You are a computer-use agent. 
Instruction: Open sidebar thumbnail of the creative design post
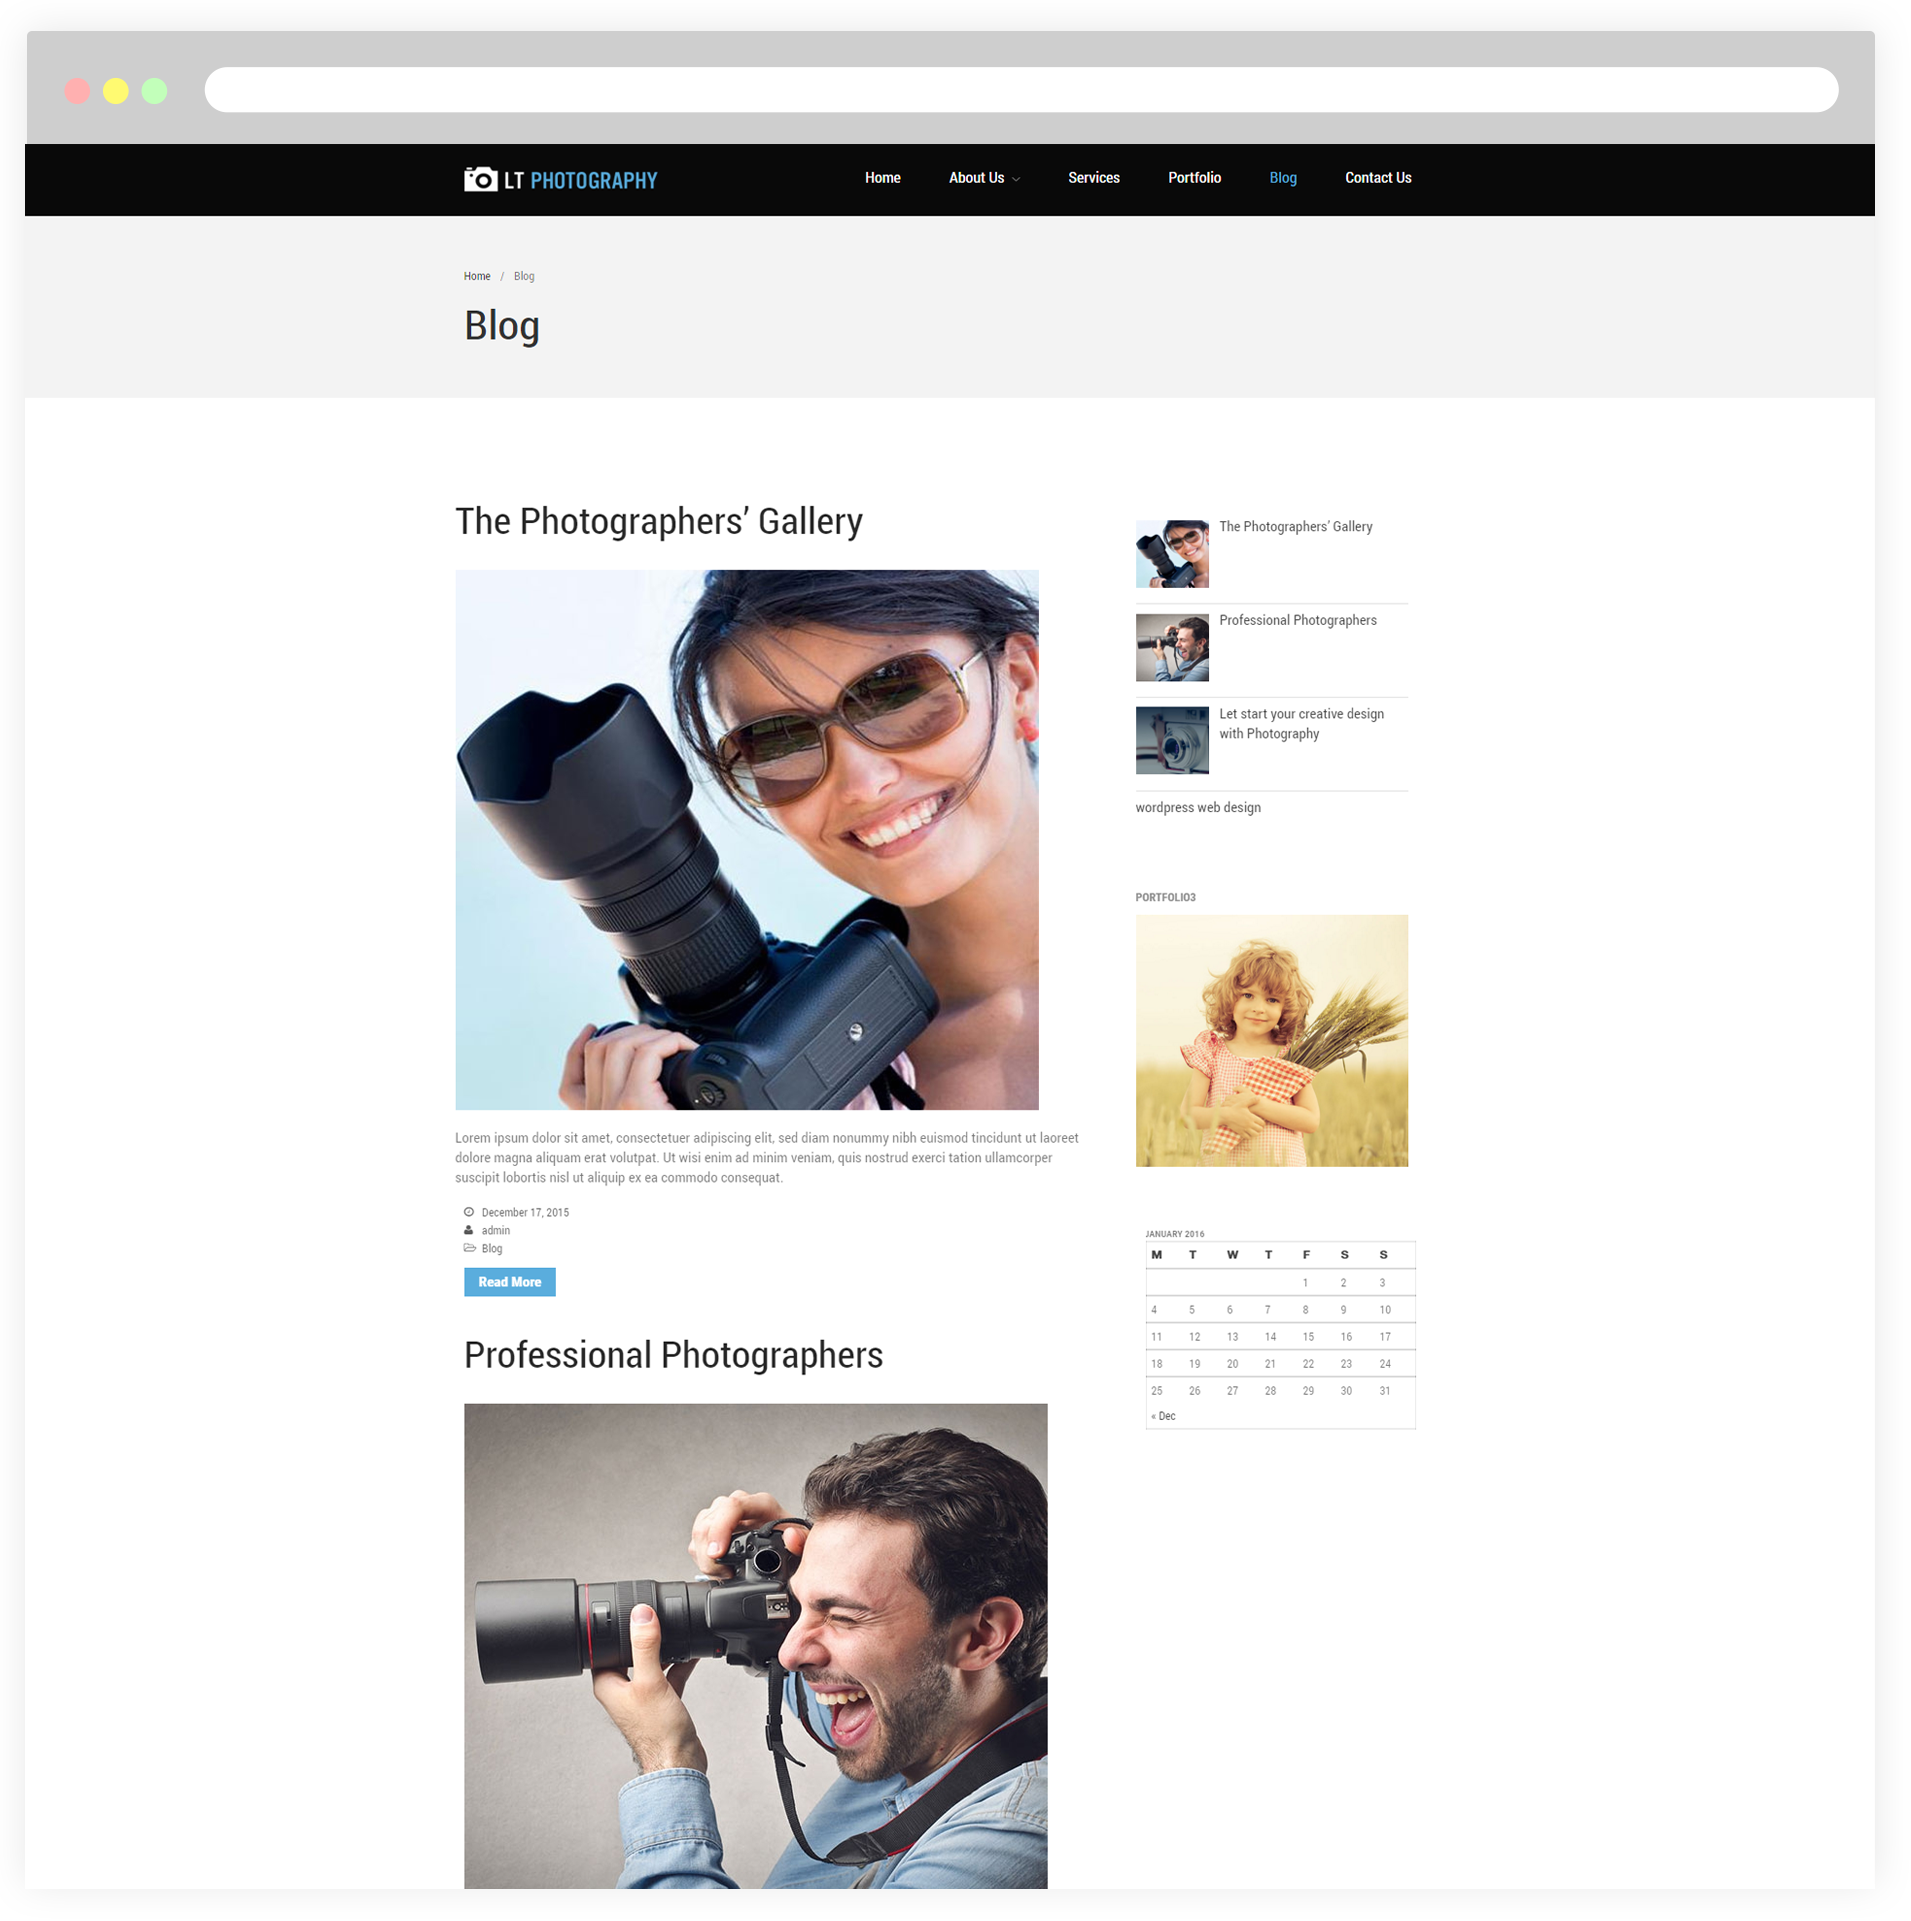pyautogui.click(x=1171, y=740)
